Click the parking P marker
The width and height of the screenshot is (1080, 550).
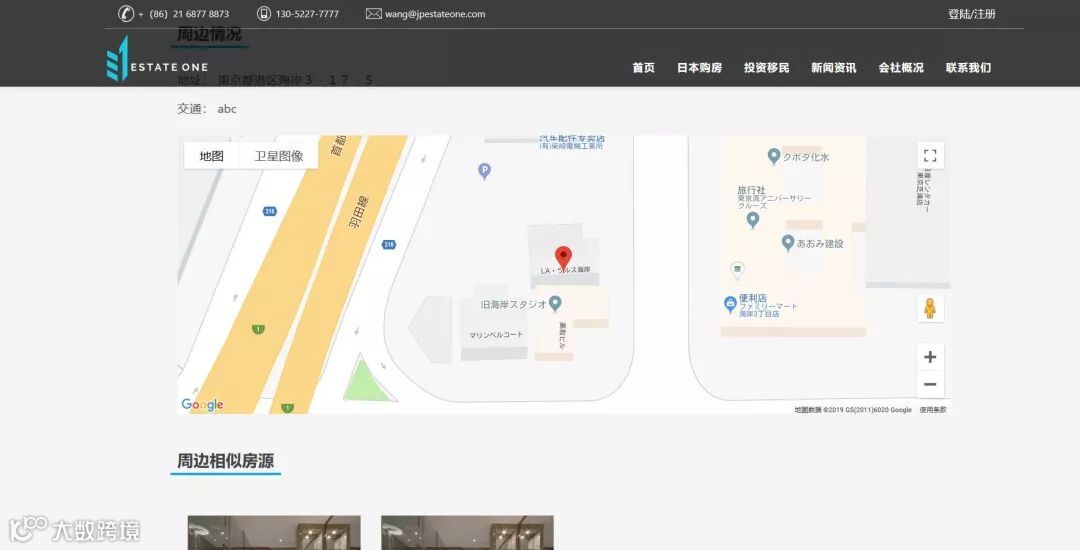484,171
